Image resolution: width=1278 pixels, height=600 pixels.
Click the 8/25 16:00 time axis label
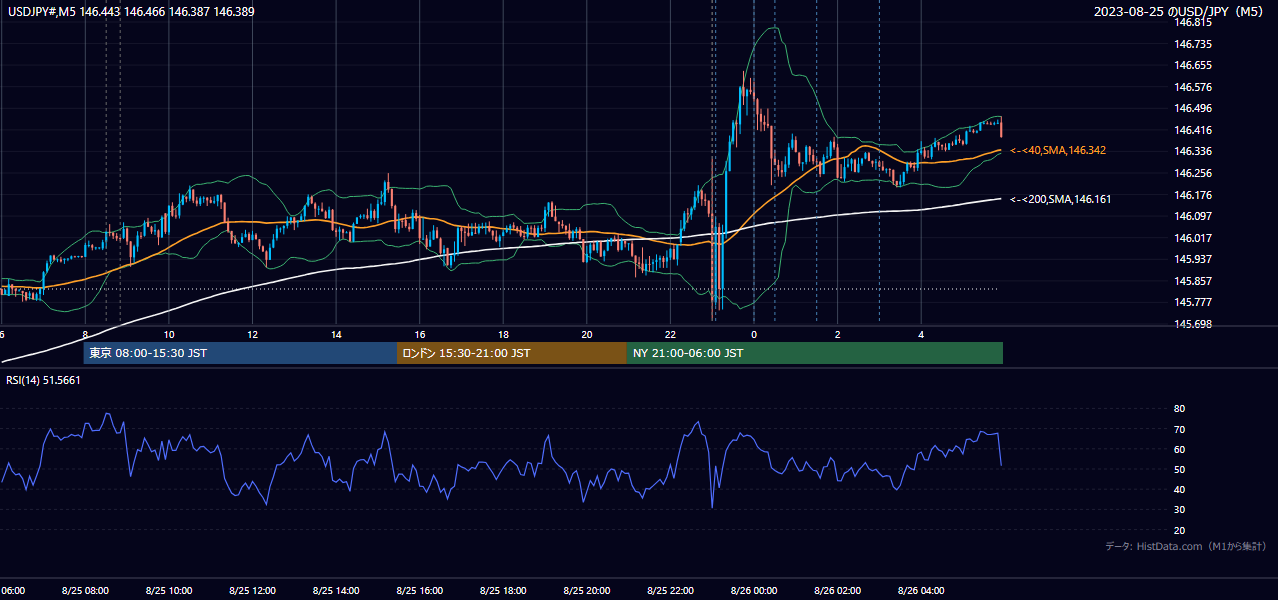[x=420, y=591]
